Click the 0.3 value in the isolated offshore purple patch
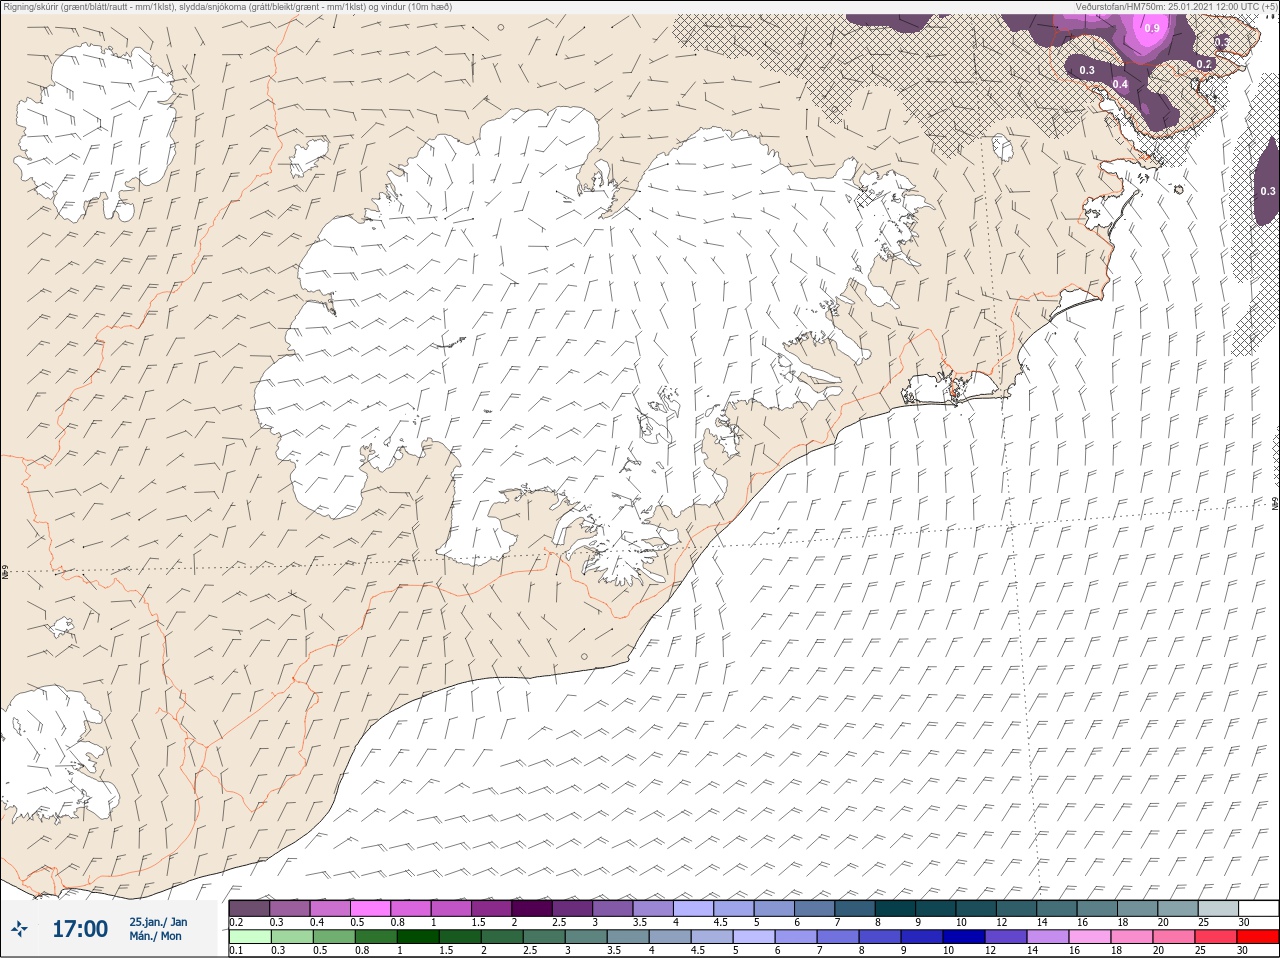This screenshot has width=1280, height=958. point(1267,191)
